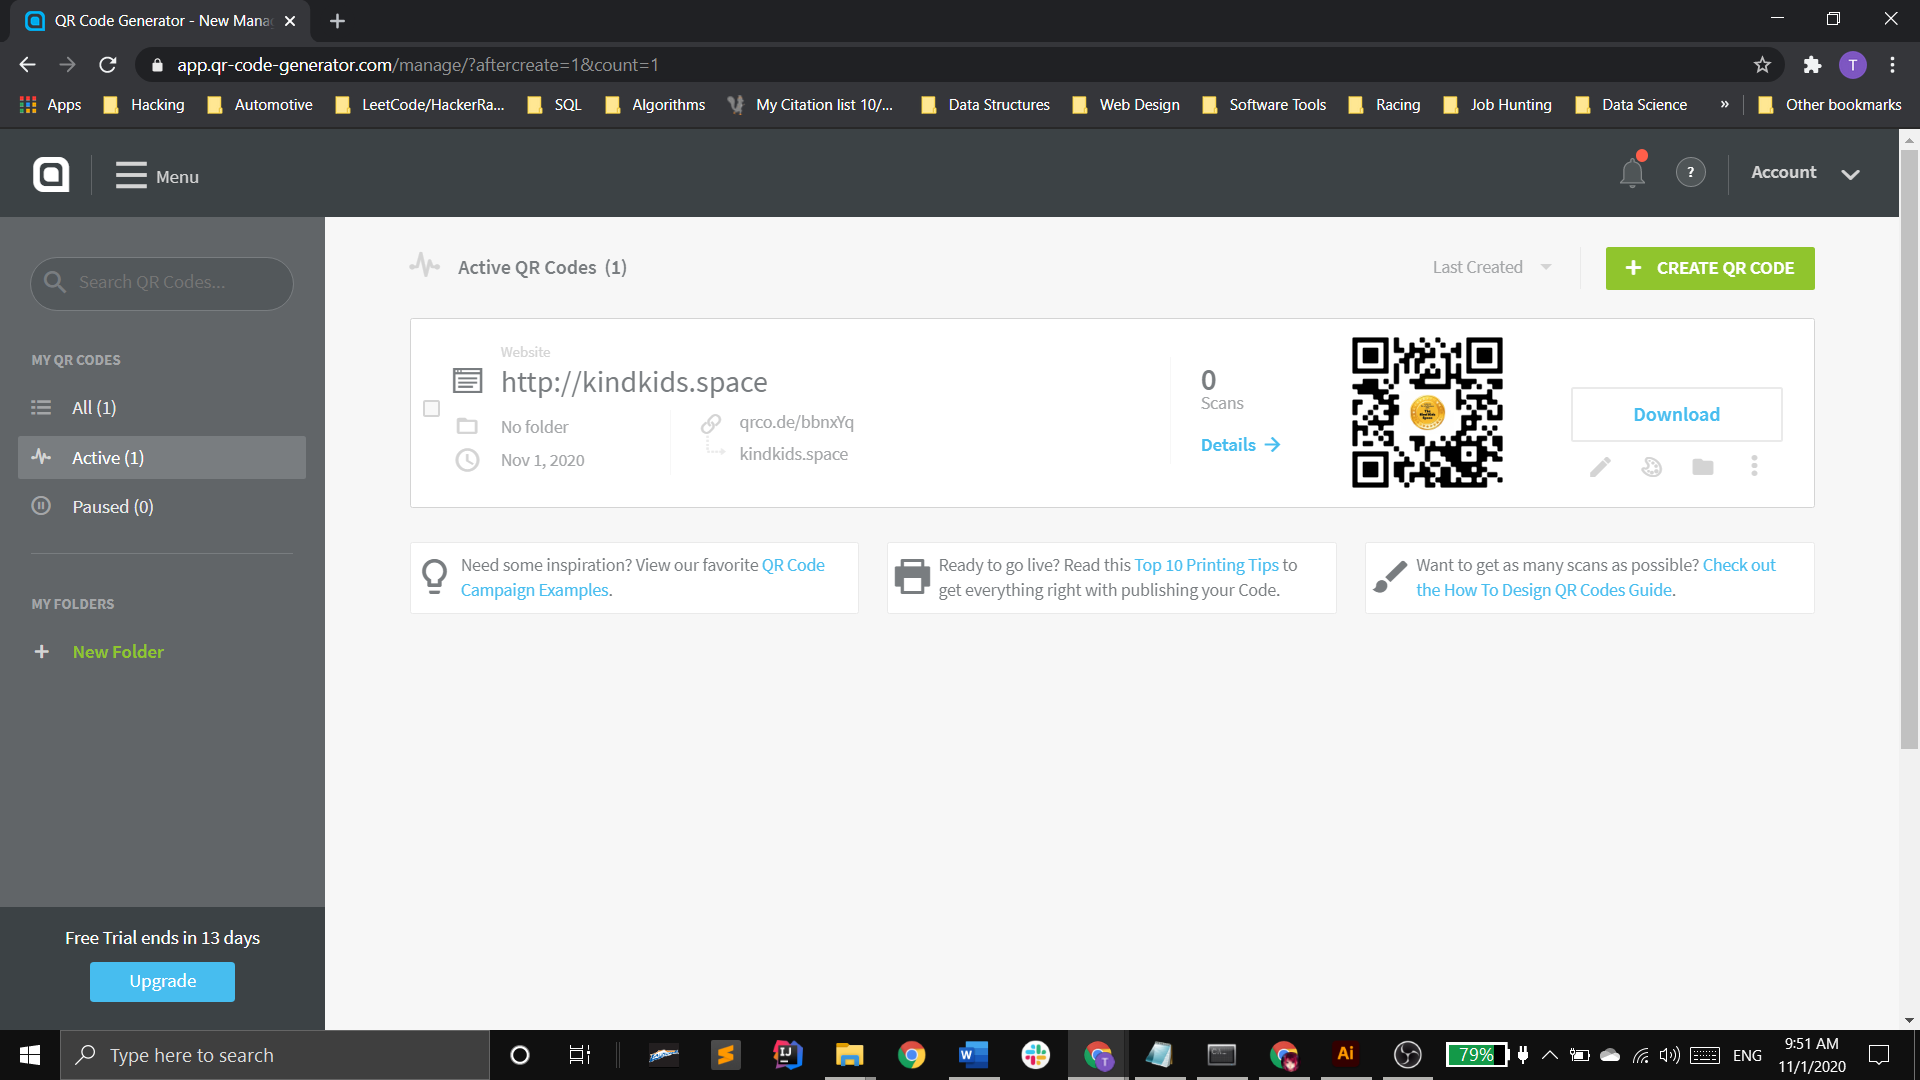Select the kindkids.space QR code checkbox
The width and height of the screenshot is (1920, 1080).
pyautogui.click(x=431, y=409)
